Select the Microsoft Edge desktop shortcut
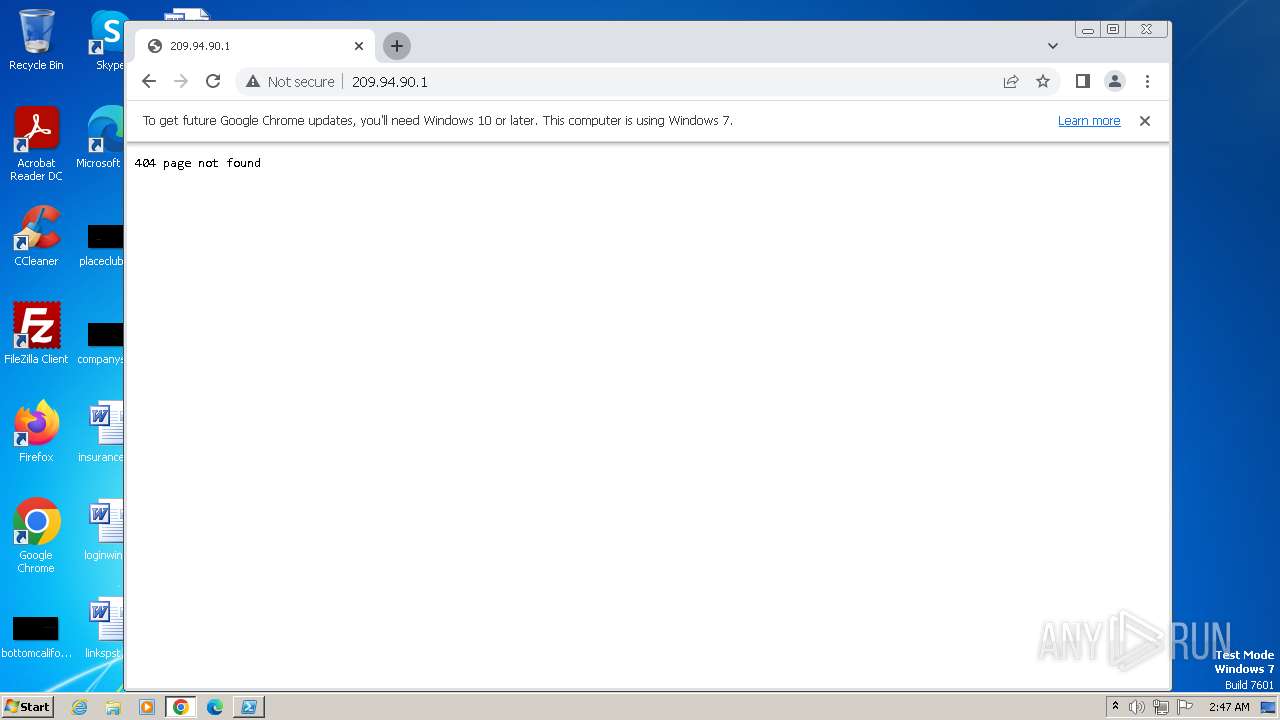Screen dimensions: 1280x720 click(100, 138)
